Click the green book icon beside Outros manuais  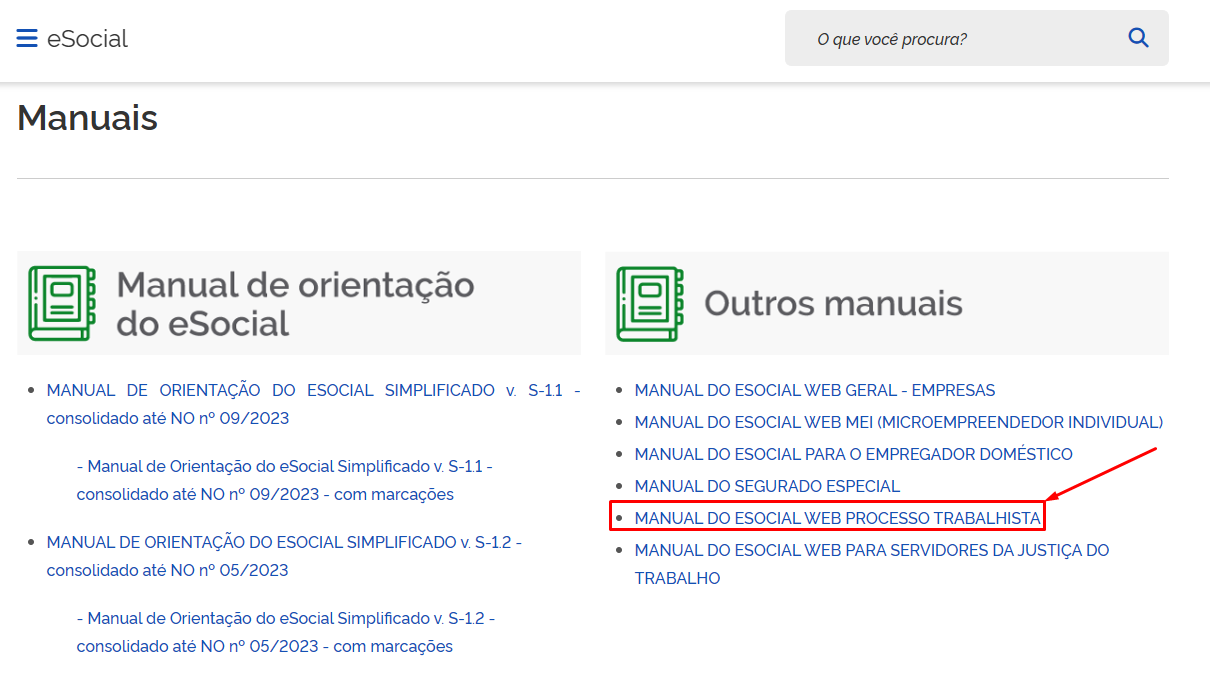pos(650,303)
